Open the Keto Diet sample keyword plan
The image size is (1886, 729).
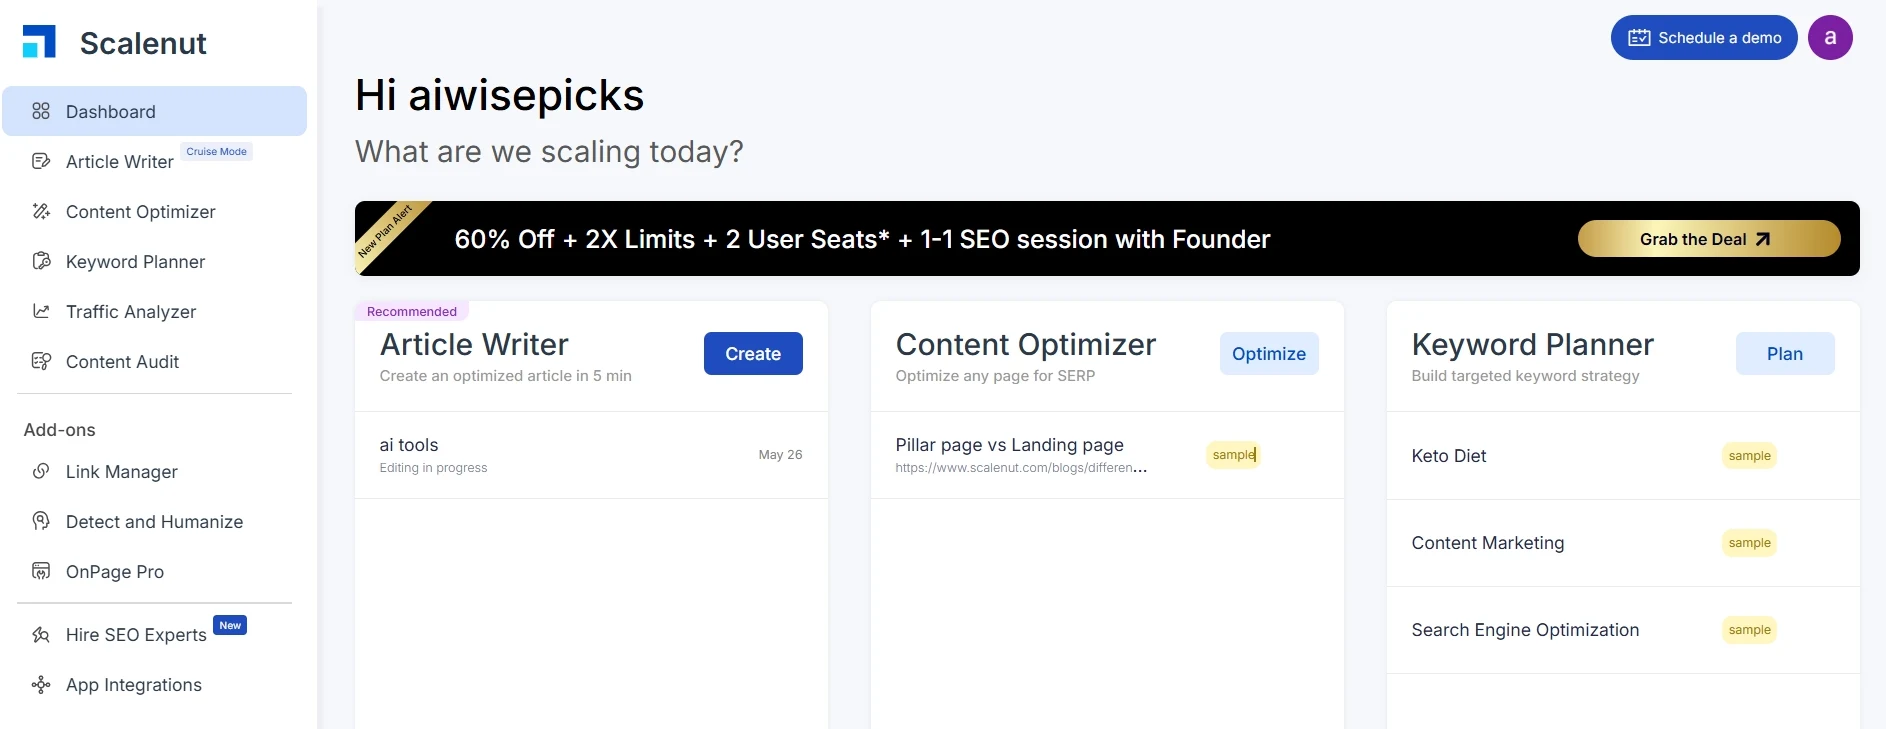1623,456
